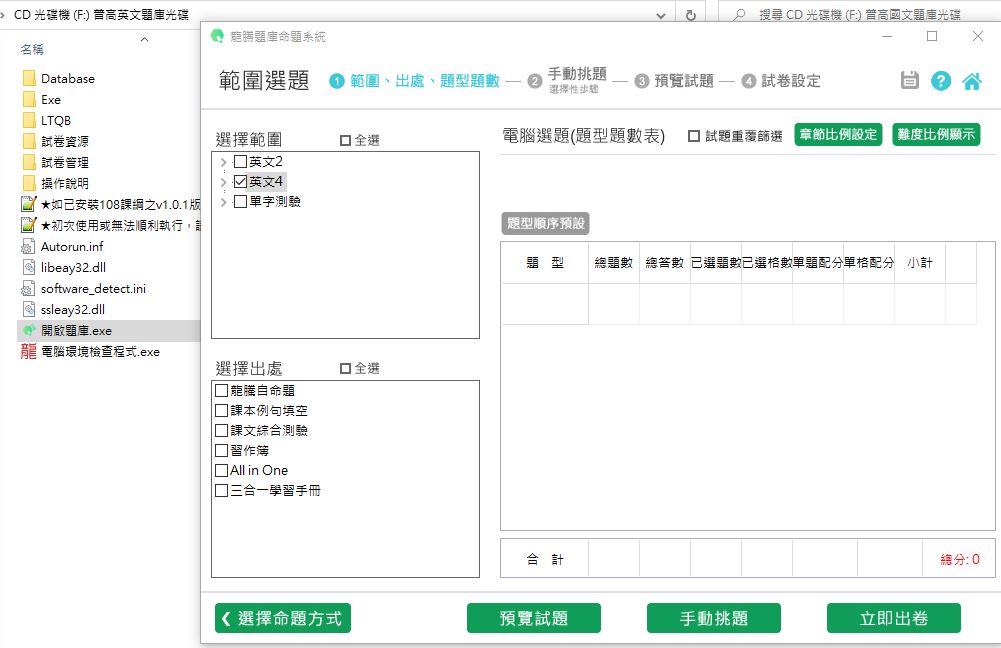Select the Autorun.inf file
This screenshot has height=648, width=1001.
click(71, 246)
